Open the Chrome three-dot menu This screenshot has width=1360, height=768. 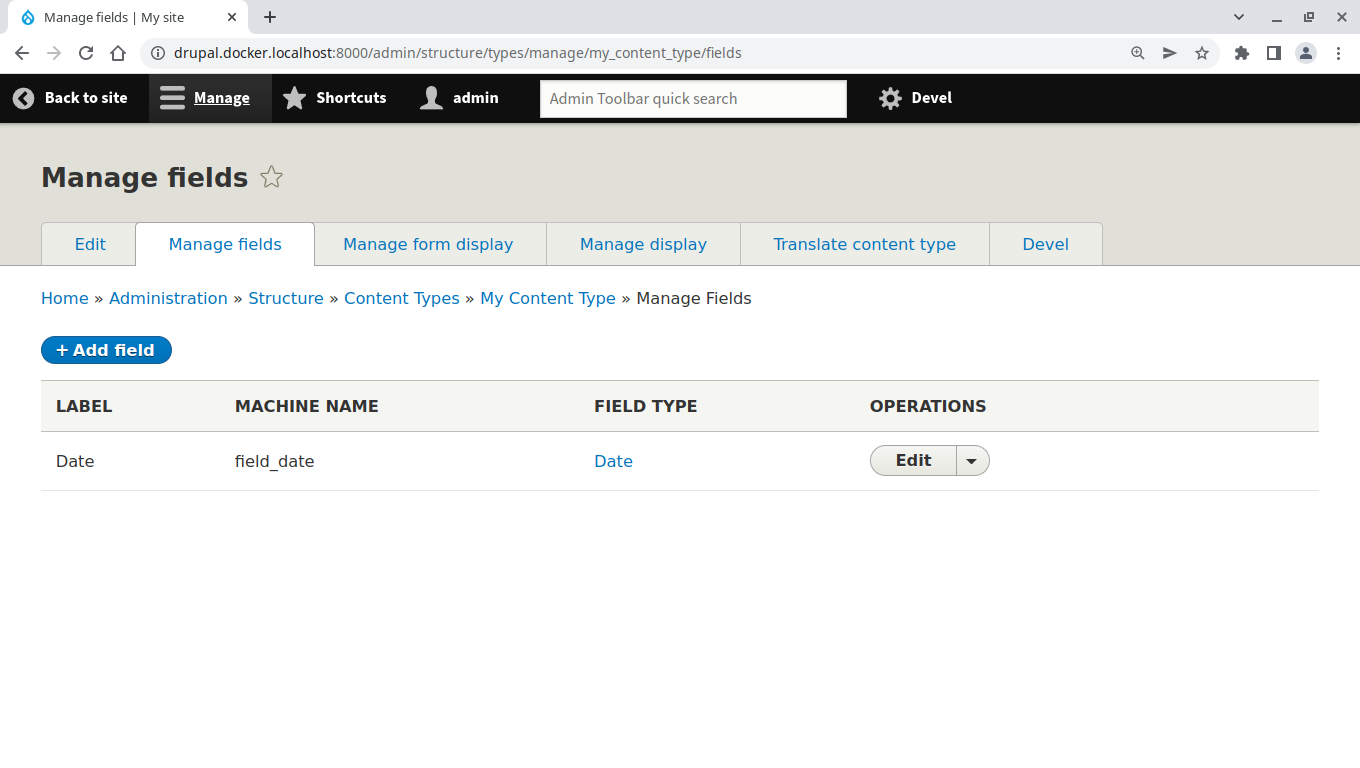pos(1338,53)
